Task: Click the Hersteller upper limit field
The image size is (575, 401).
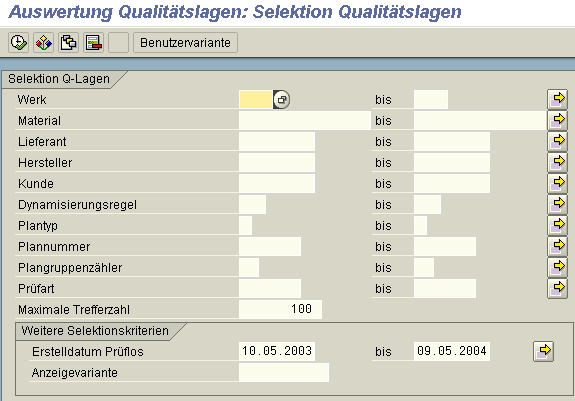Action: point(452,162)
